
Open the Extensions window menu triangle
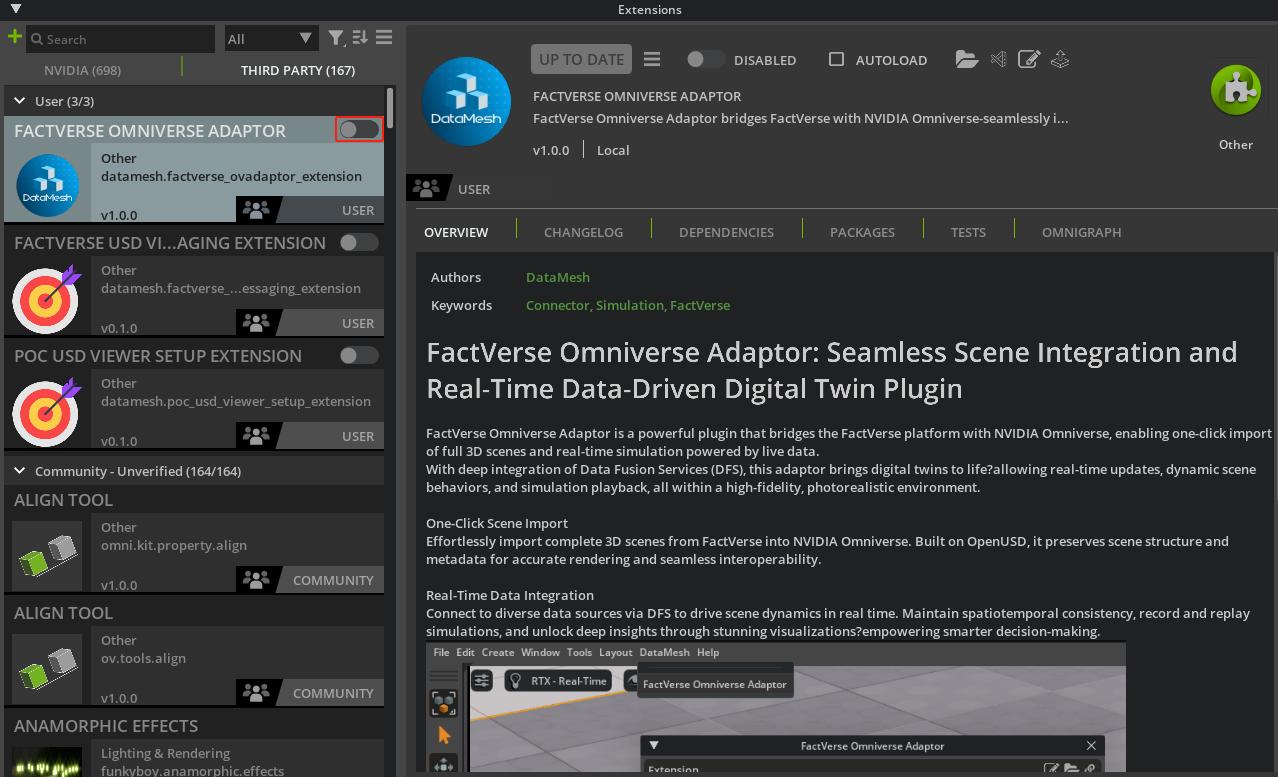15,9
